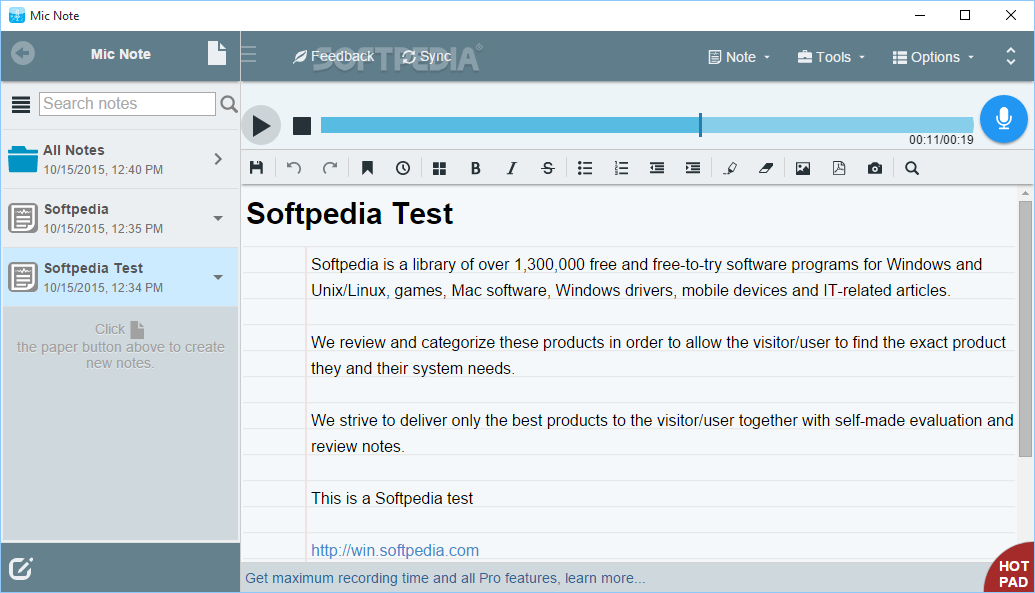Click the 'This is a Softpedia test' line

(x=392, y=499)
